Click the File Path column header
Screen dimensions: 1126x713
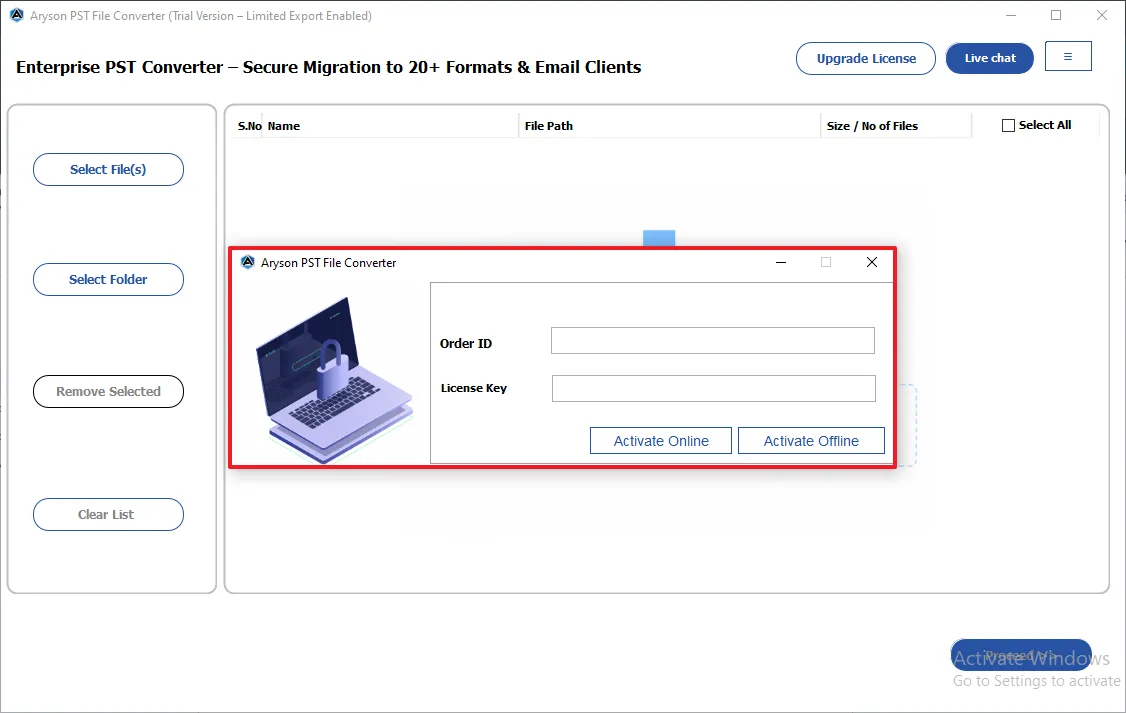pos(669,126)
